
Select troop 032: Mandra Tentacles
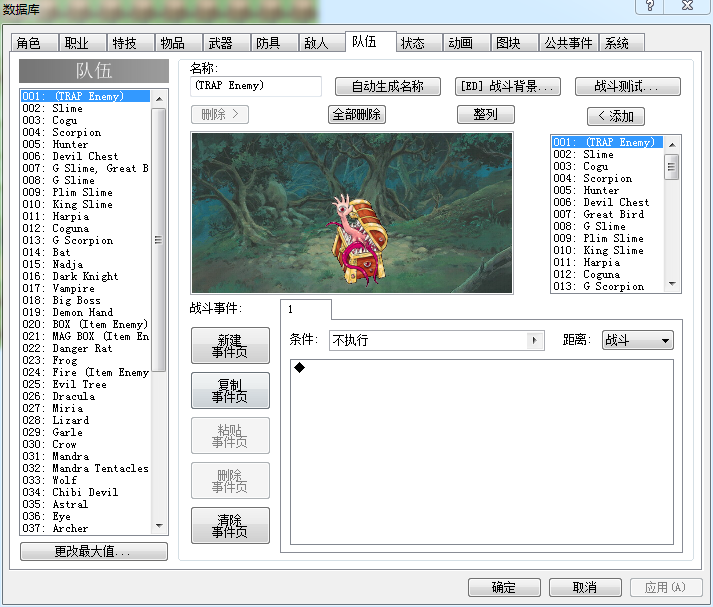[85, 468]
